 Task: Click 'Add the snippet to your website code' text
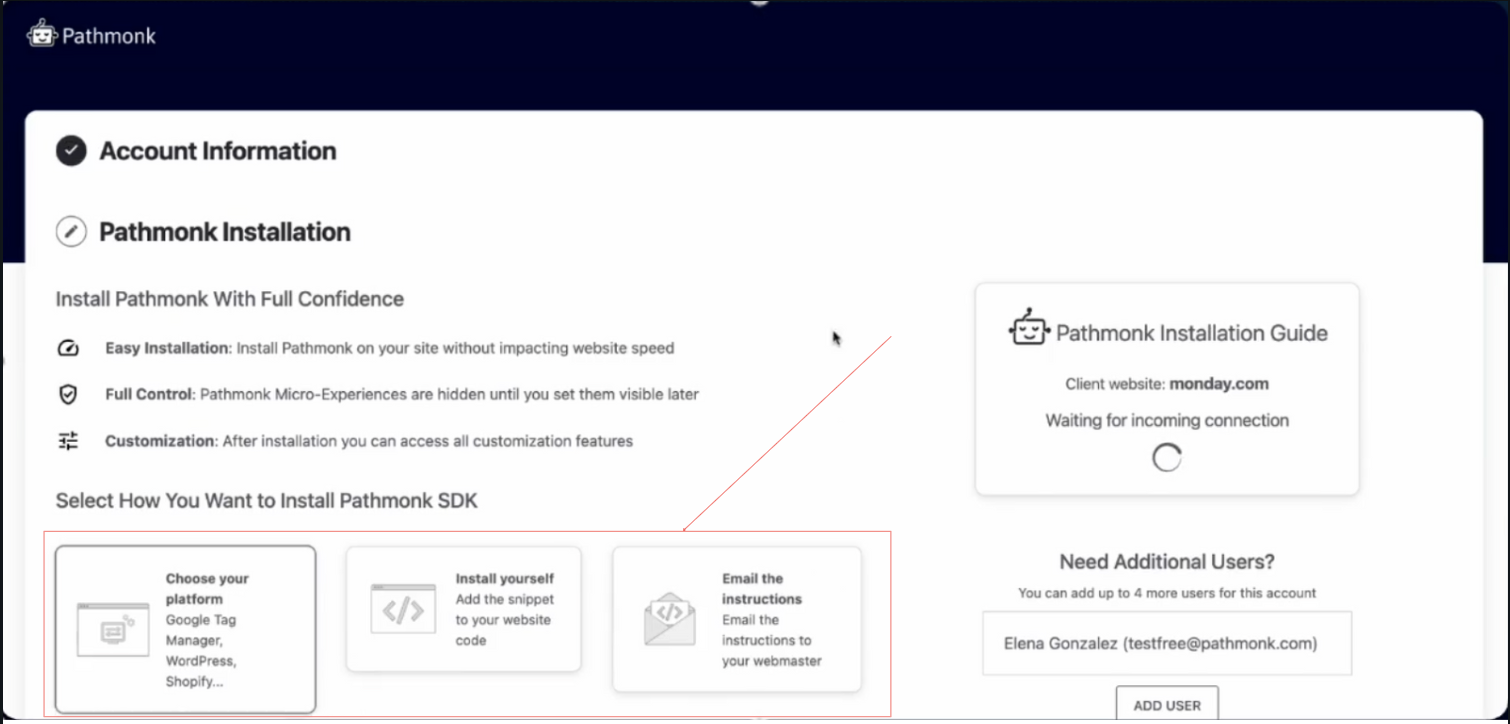505,620
